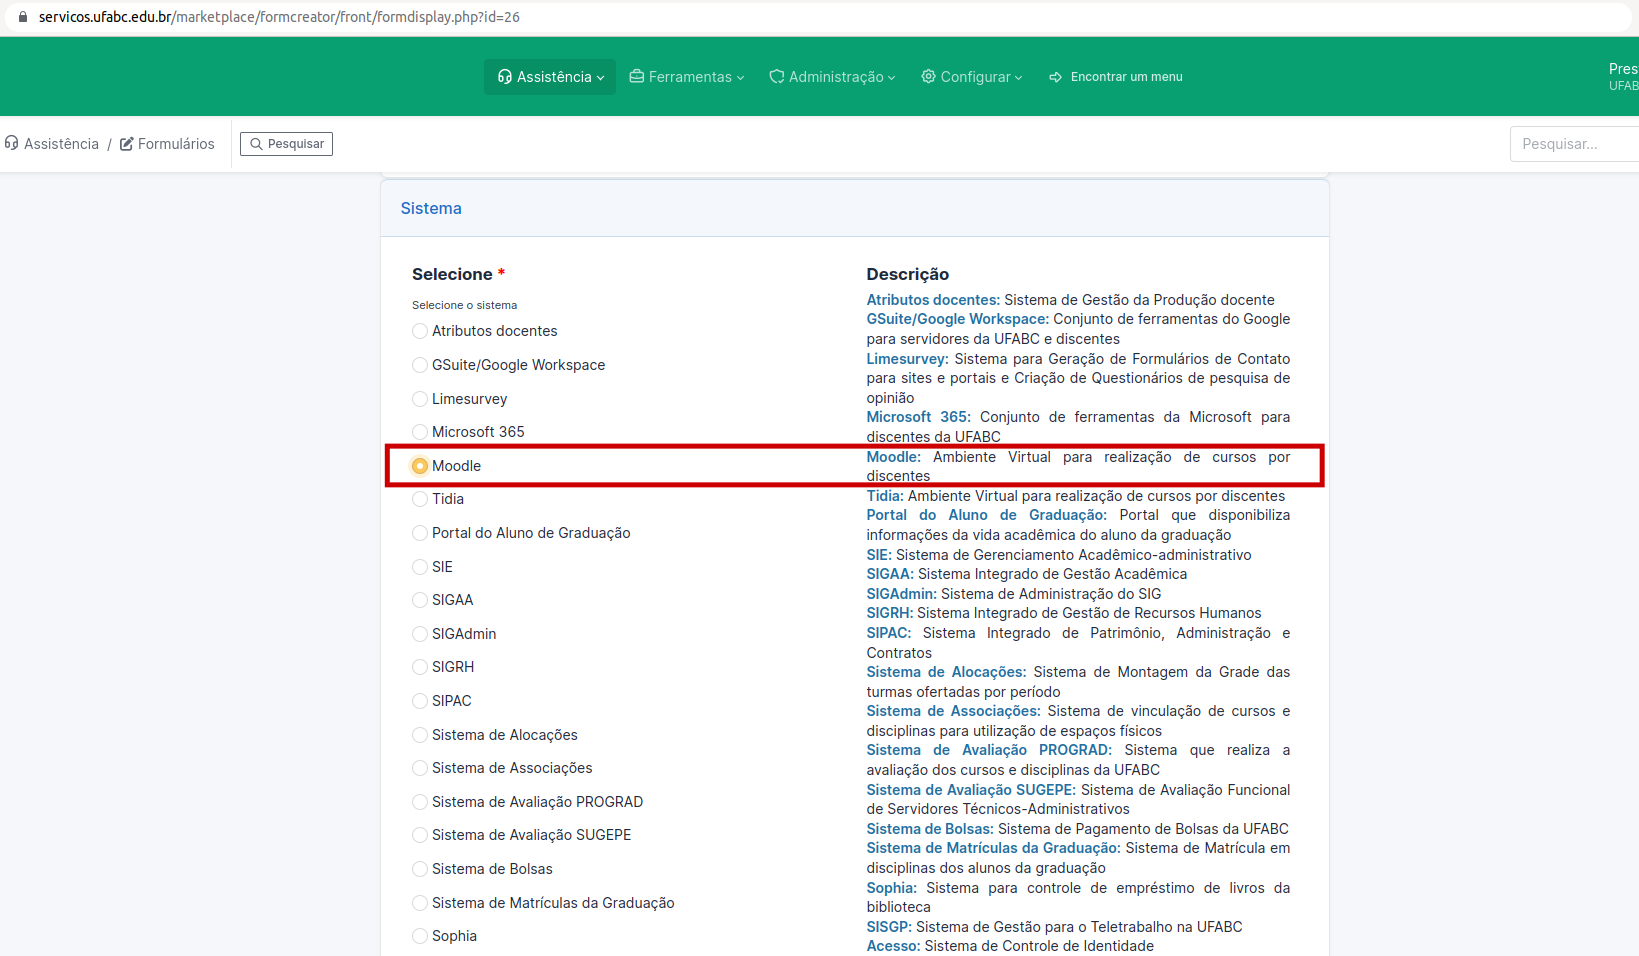Open the Ferramentas dropdown

(687, 76)
